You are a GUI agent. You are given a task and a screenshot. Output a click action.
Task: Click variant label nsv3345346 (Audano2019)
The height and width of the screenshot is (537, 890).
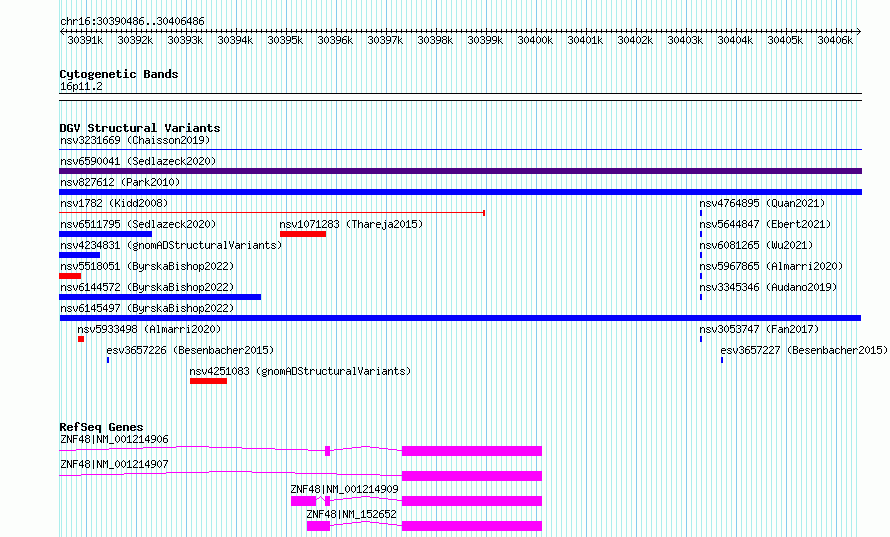click(769, 287)
